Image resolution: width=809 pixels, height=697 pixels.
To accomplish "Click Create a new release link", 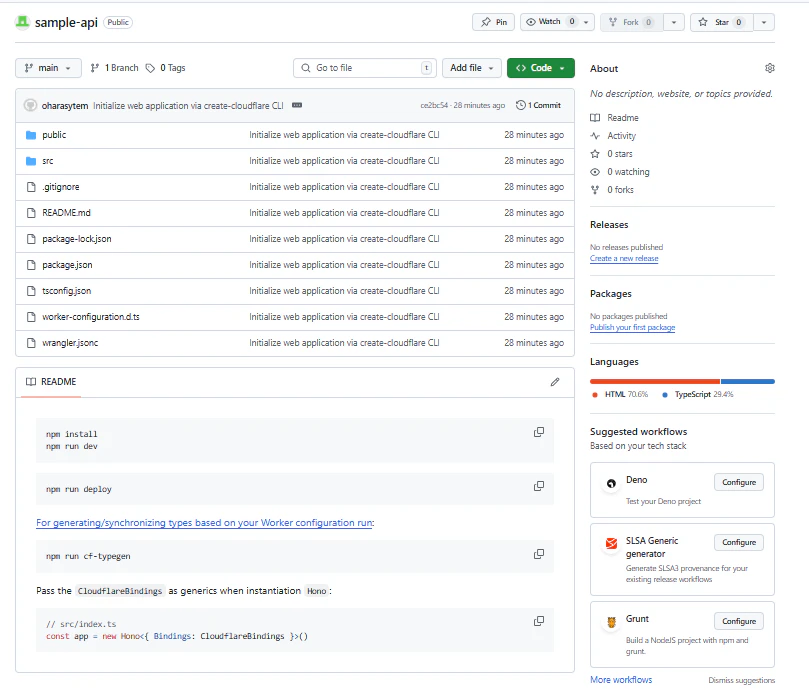I will point(624,258).
